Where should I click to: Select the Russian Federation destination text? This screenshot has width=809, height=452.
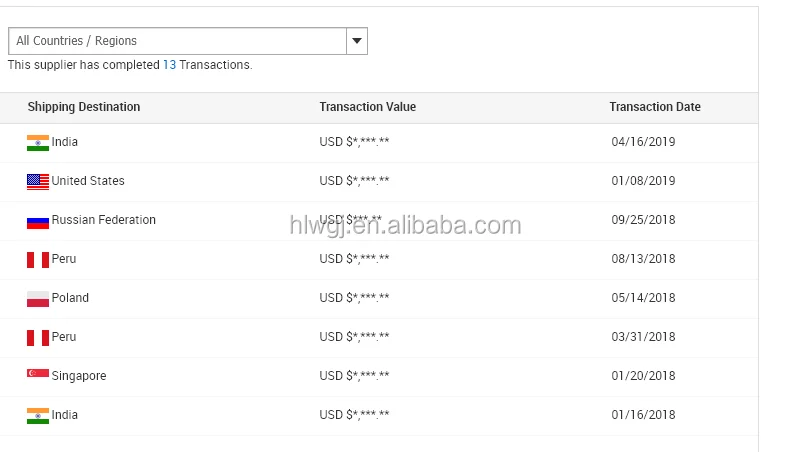click(103, 220)
